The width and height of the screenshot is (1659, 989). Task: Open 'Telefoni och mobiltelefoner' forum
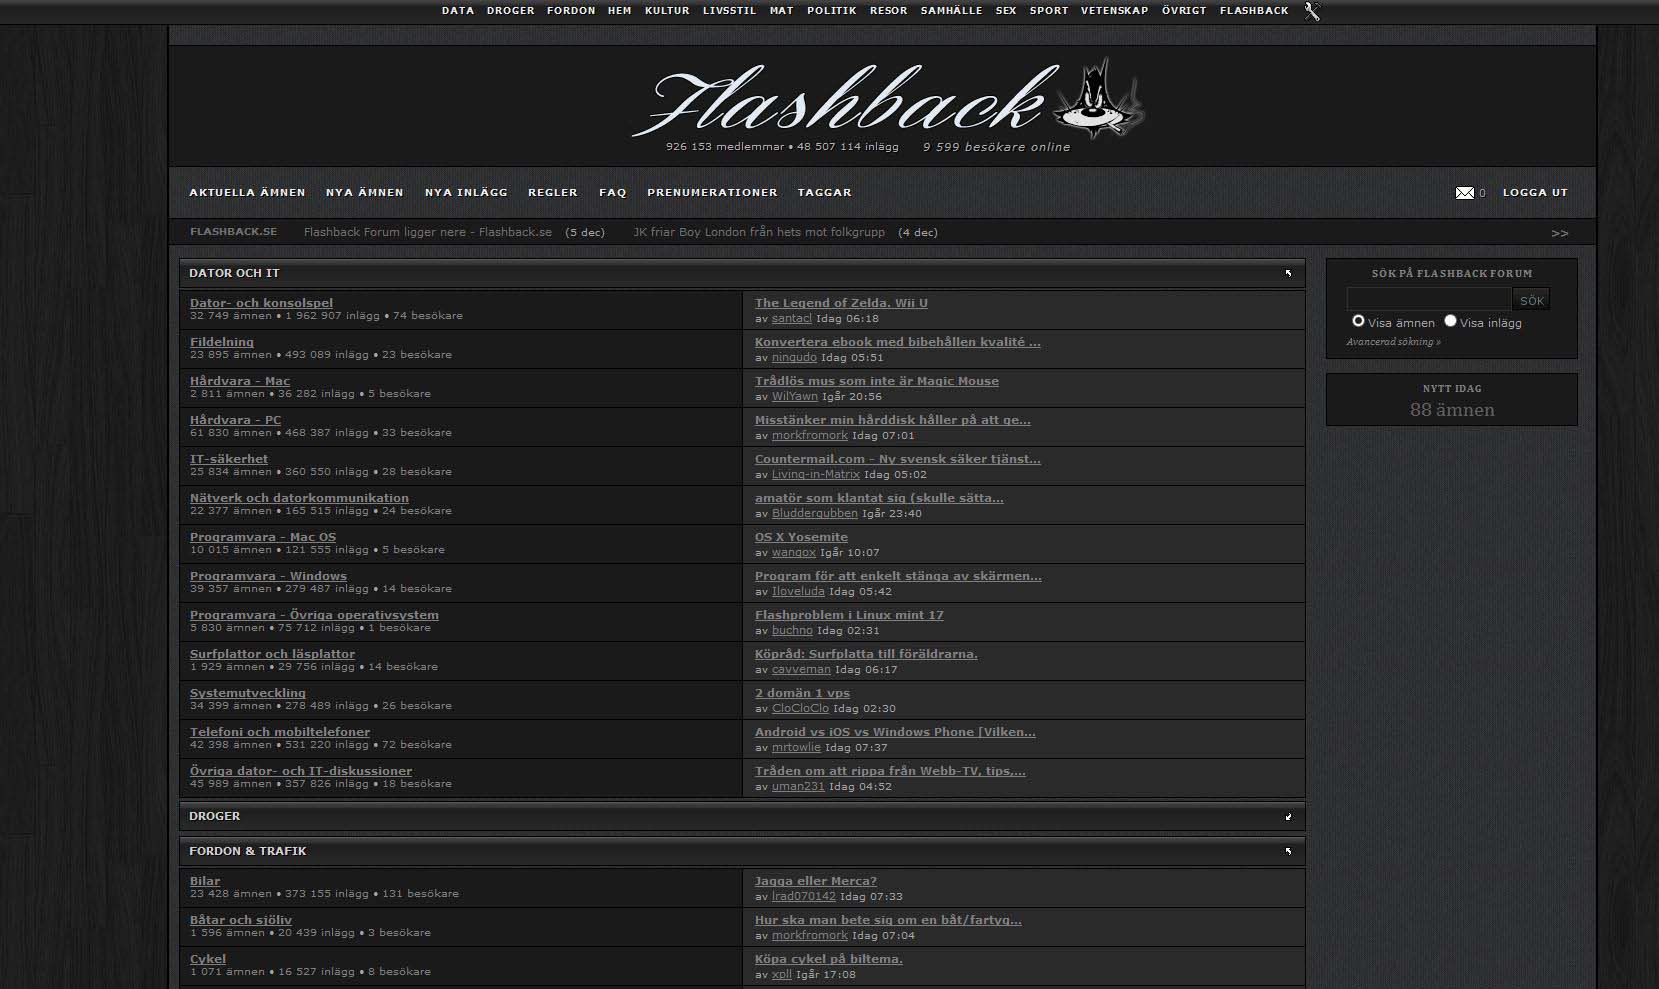(280, 732)
